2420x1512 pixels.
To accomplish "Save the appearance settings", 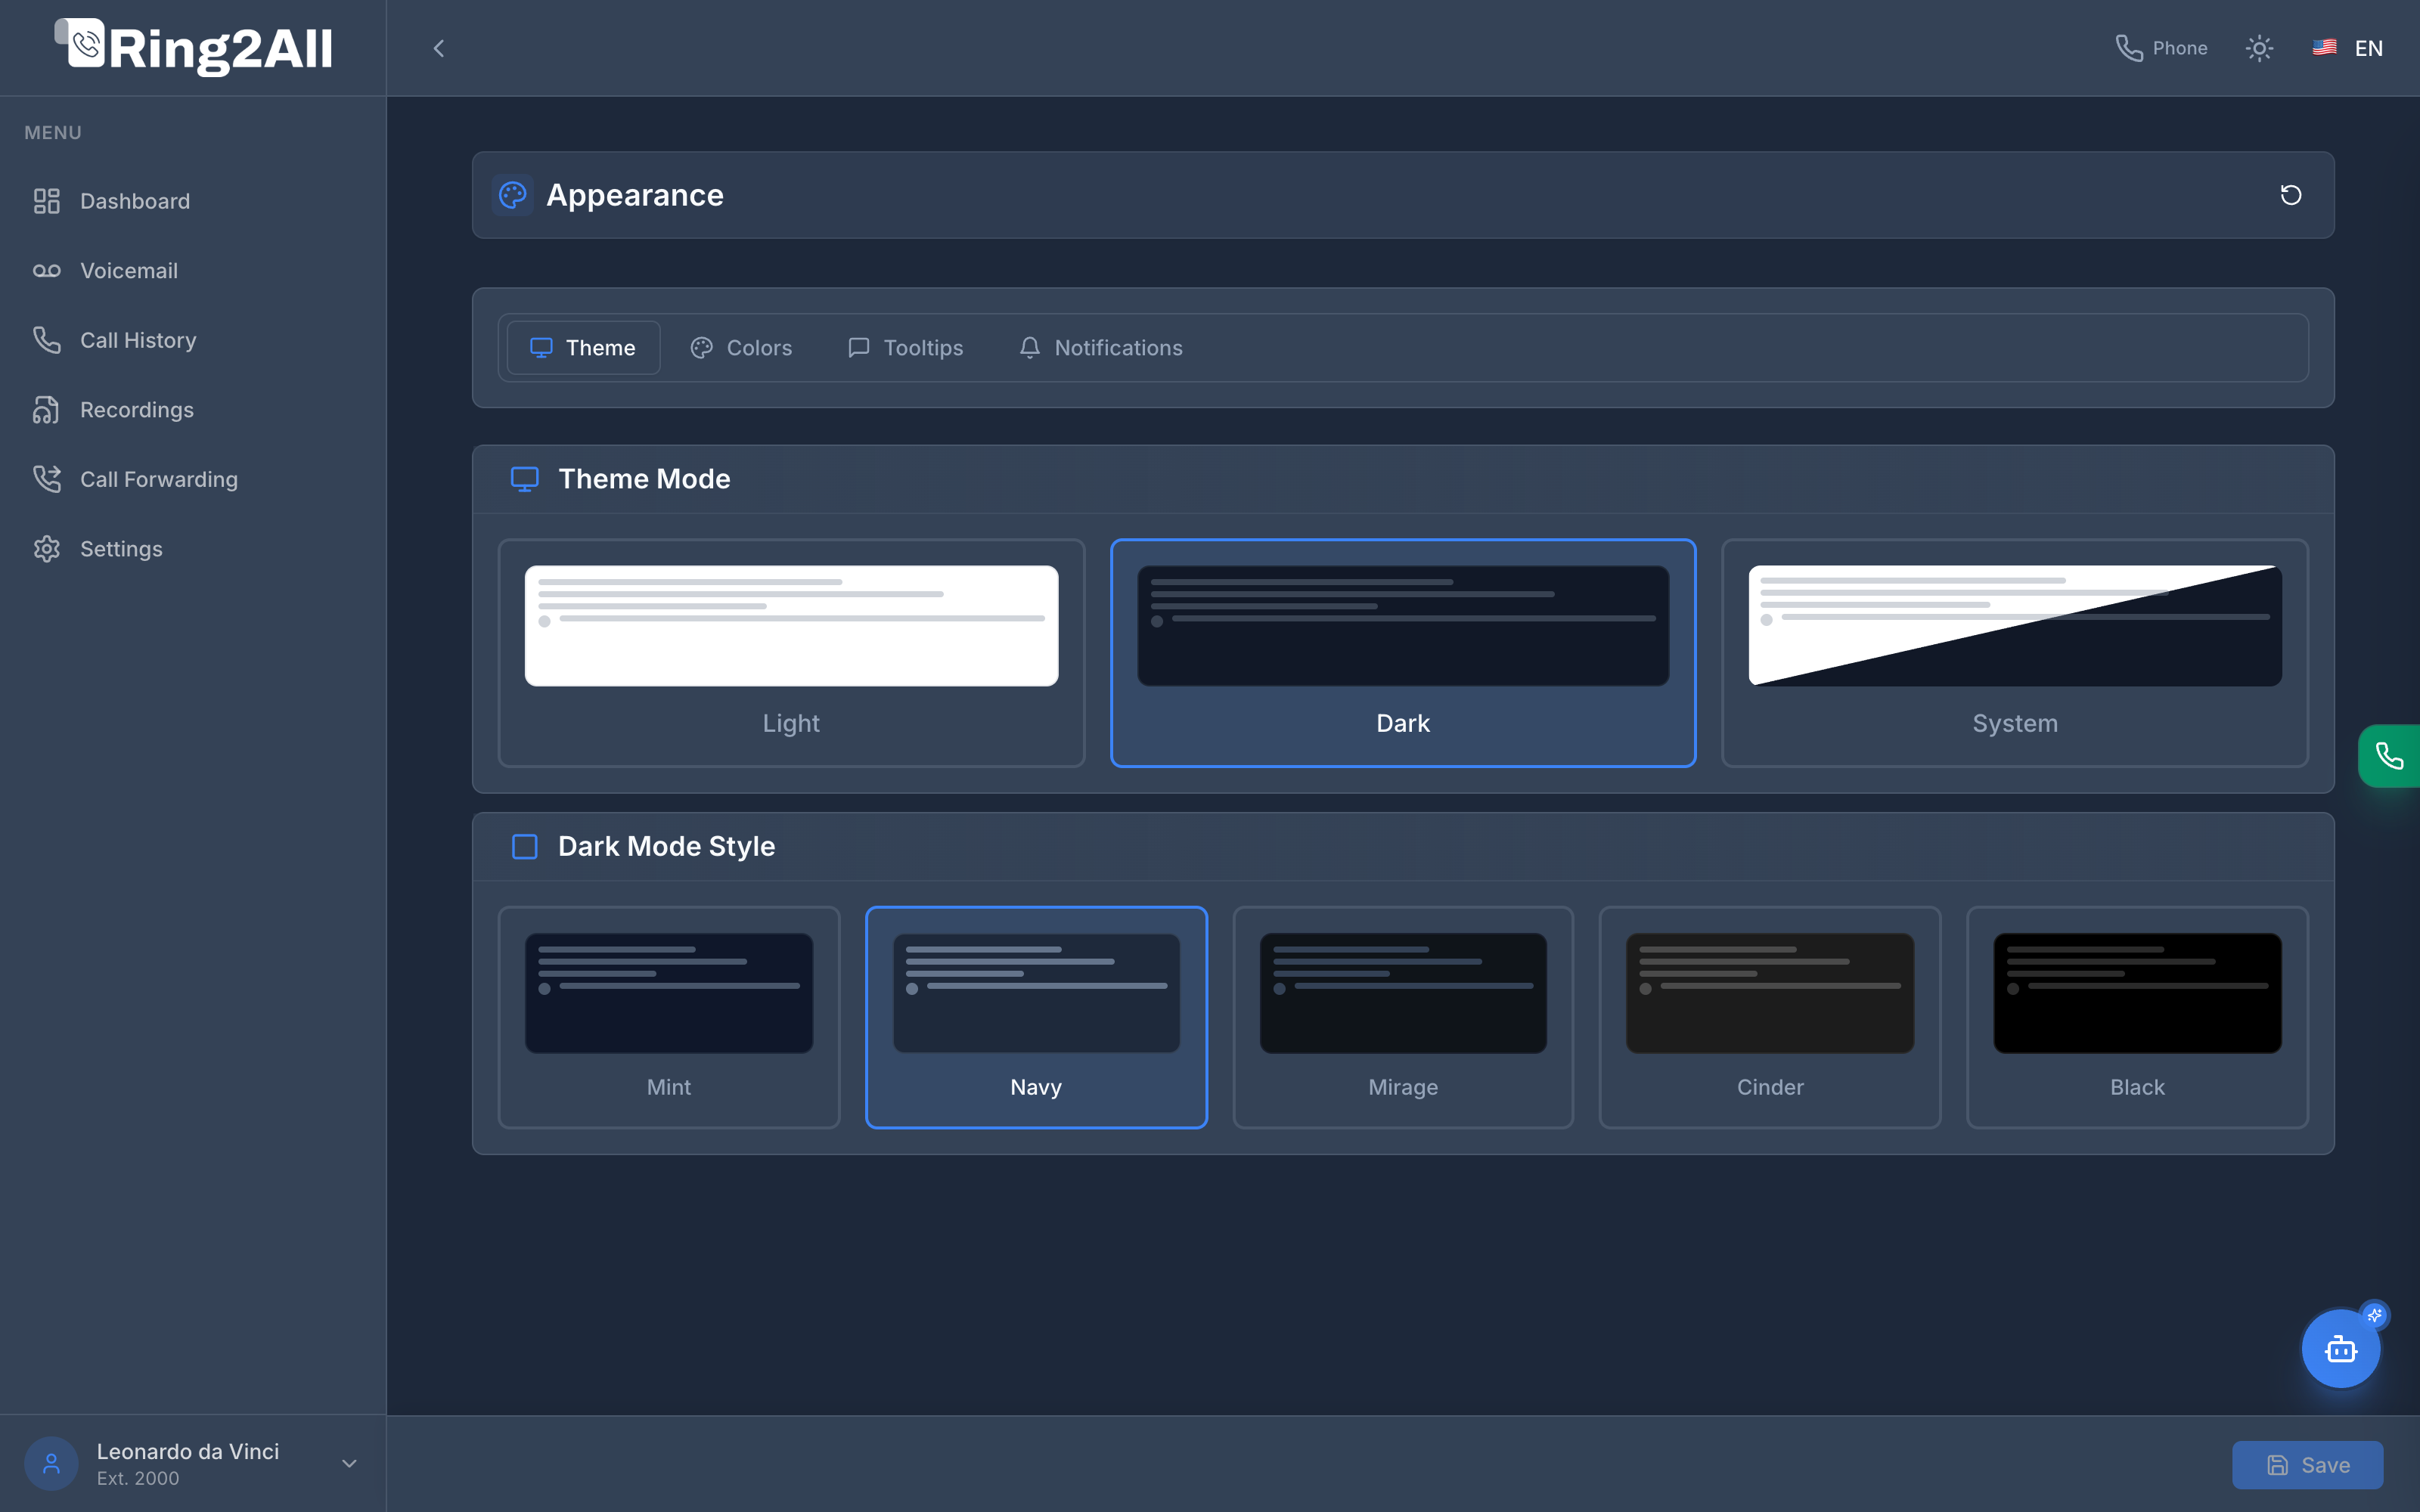I will tap(2307, 1465).
